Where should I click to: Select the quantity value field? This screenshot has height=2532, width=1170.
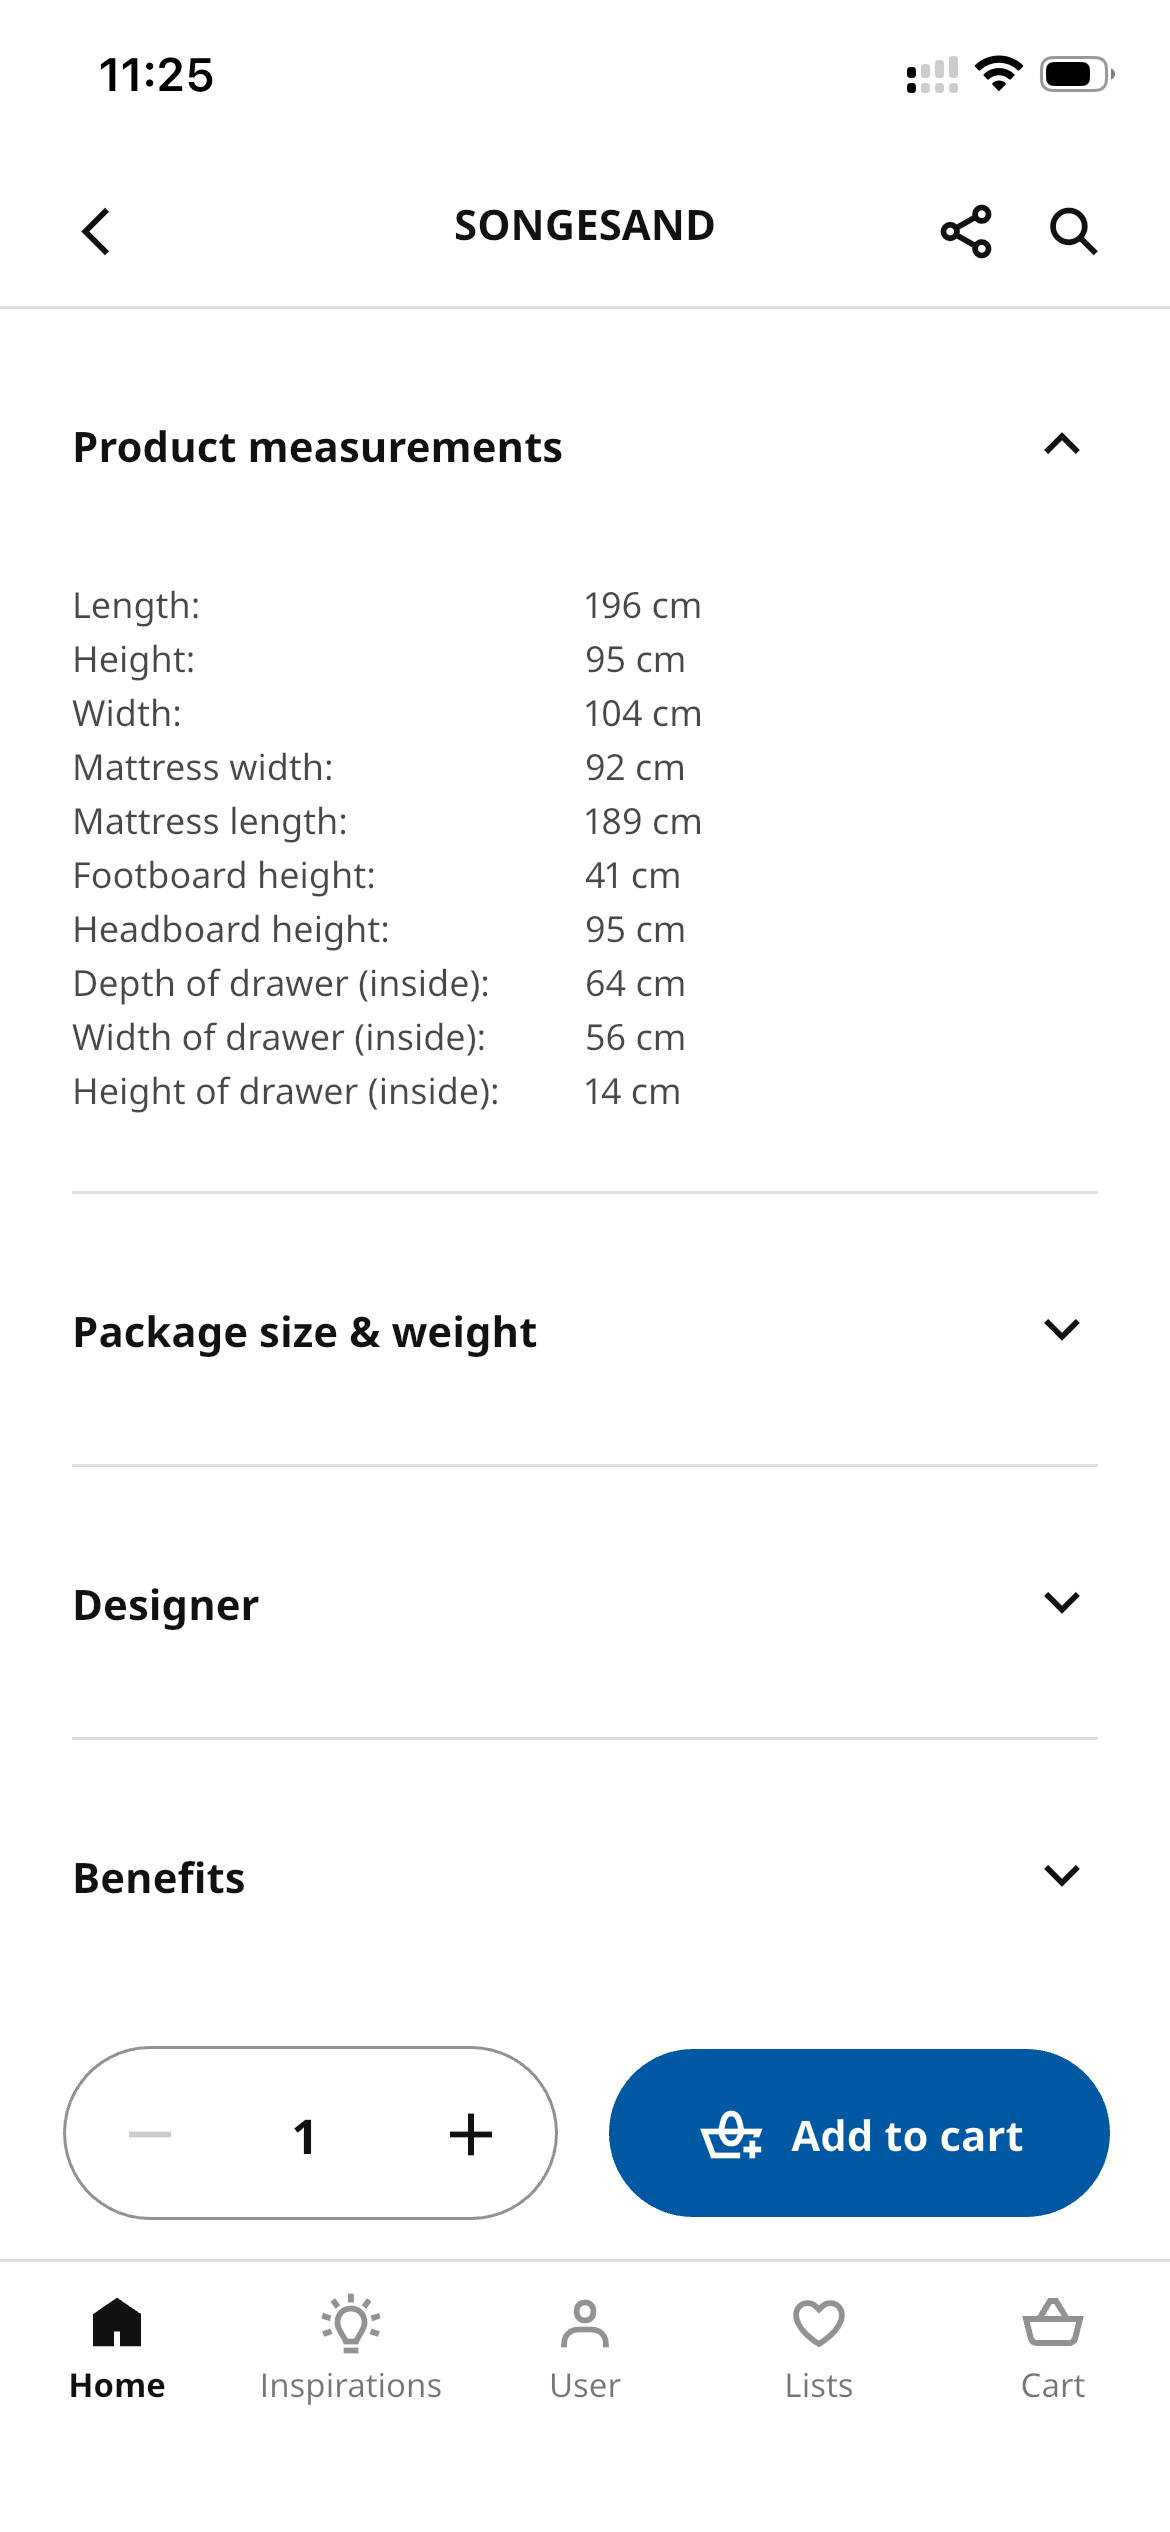(x=304, y=2136)
